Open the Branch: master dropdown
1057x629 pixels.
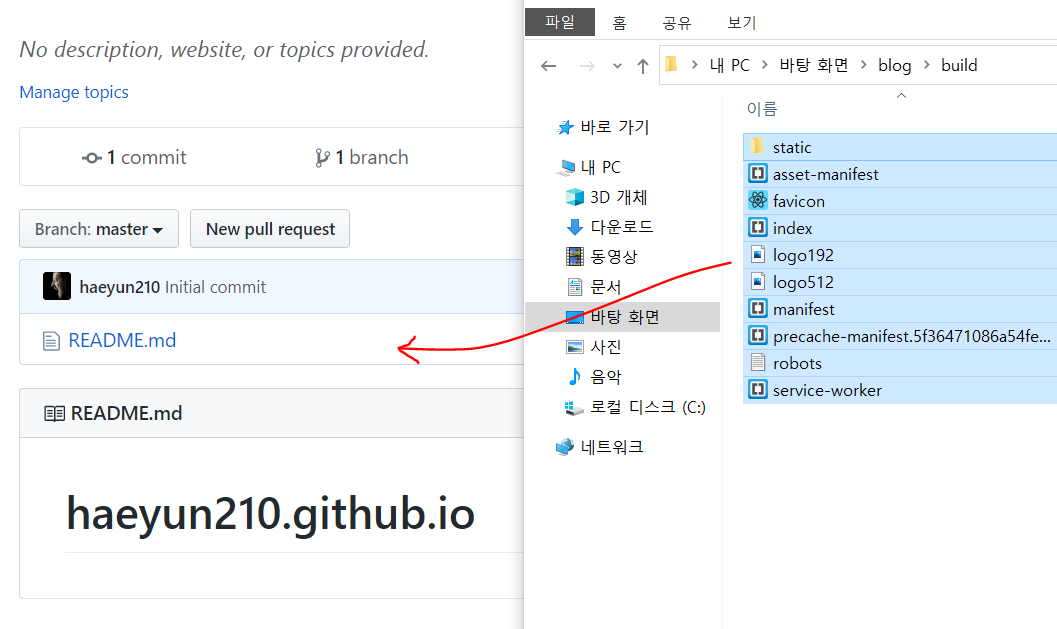tap(99, 229)
